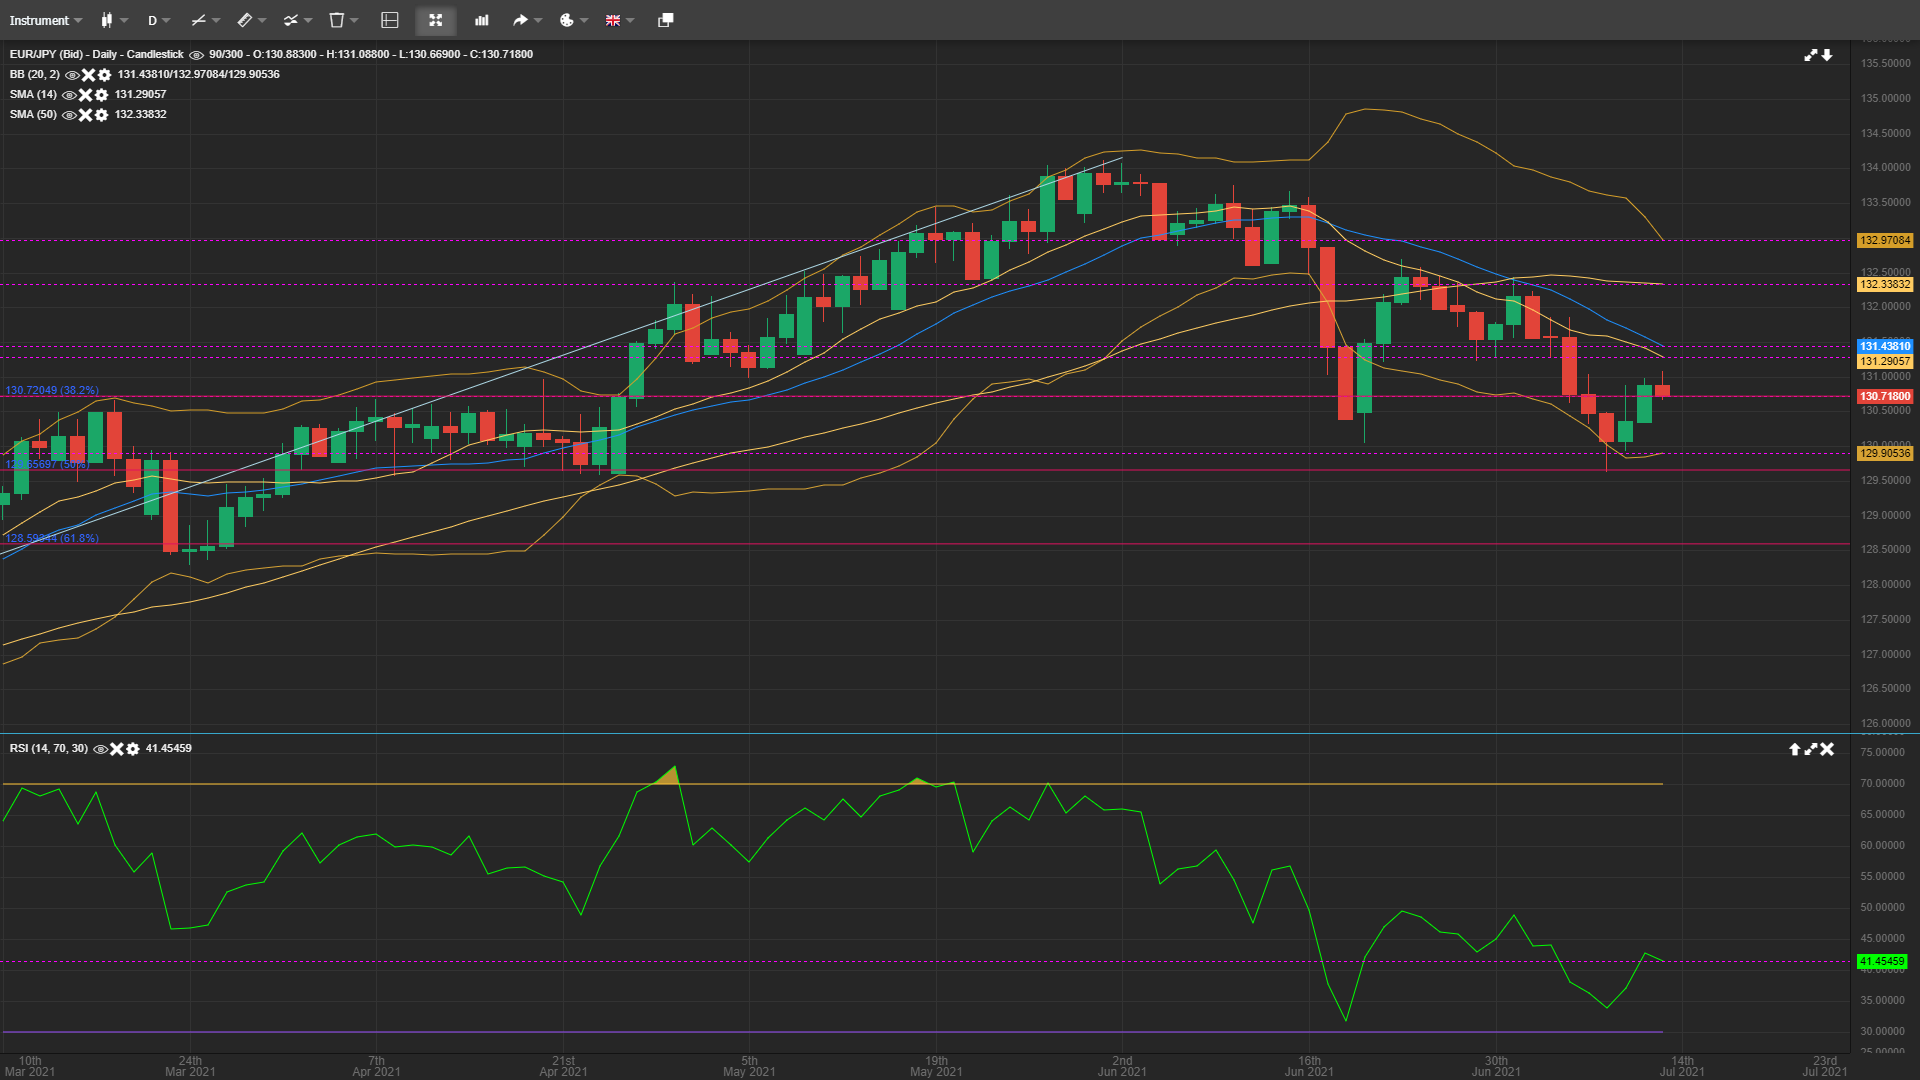Select the ruler measurement tool
Screen dimensions: 1920x1080
coord(244,20)
